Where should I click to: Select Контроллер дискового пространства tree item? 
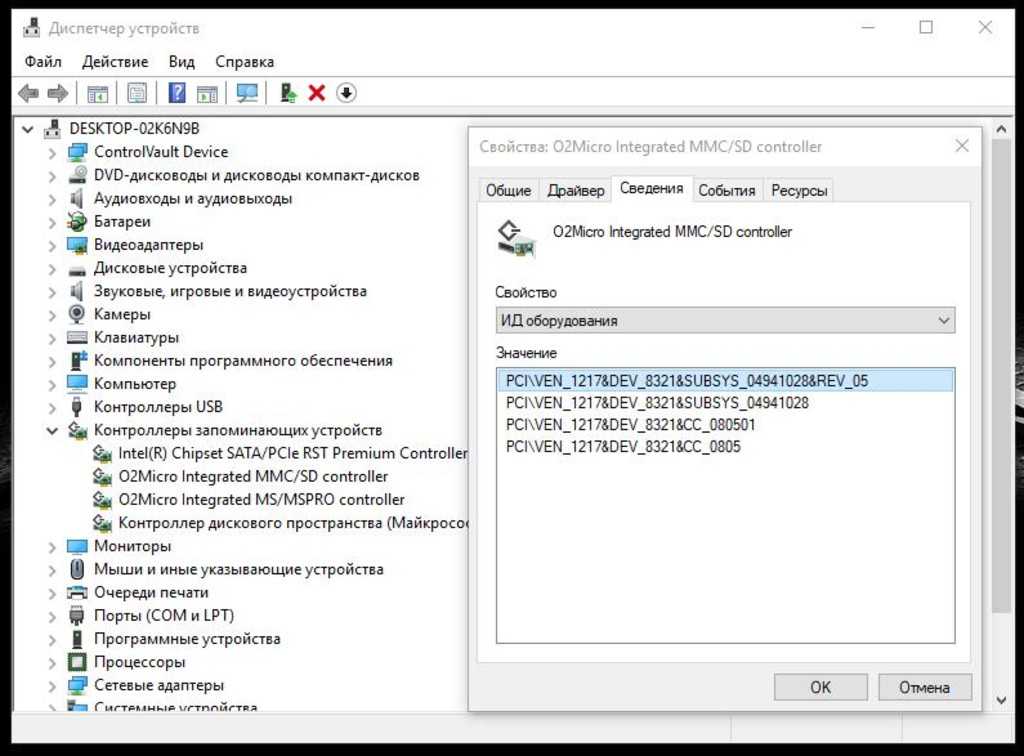click(x=293, y=523)
